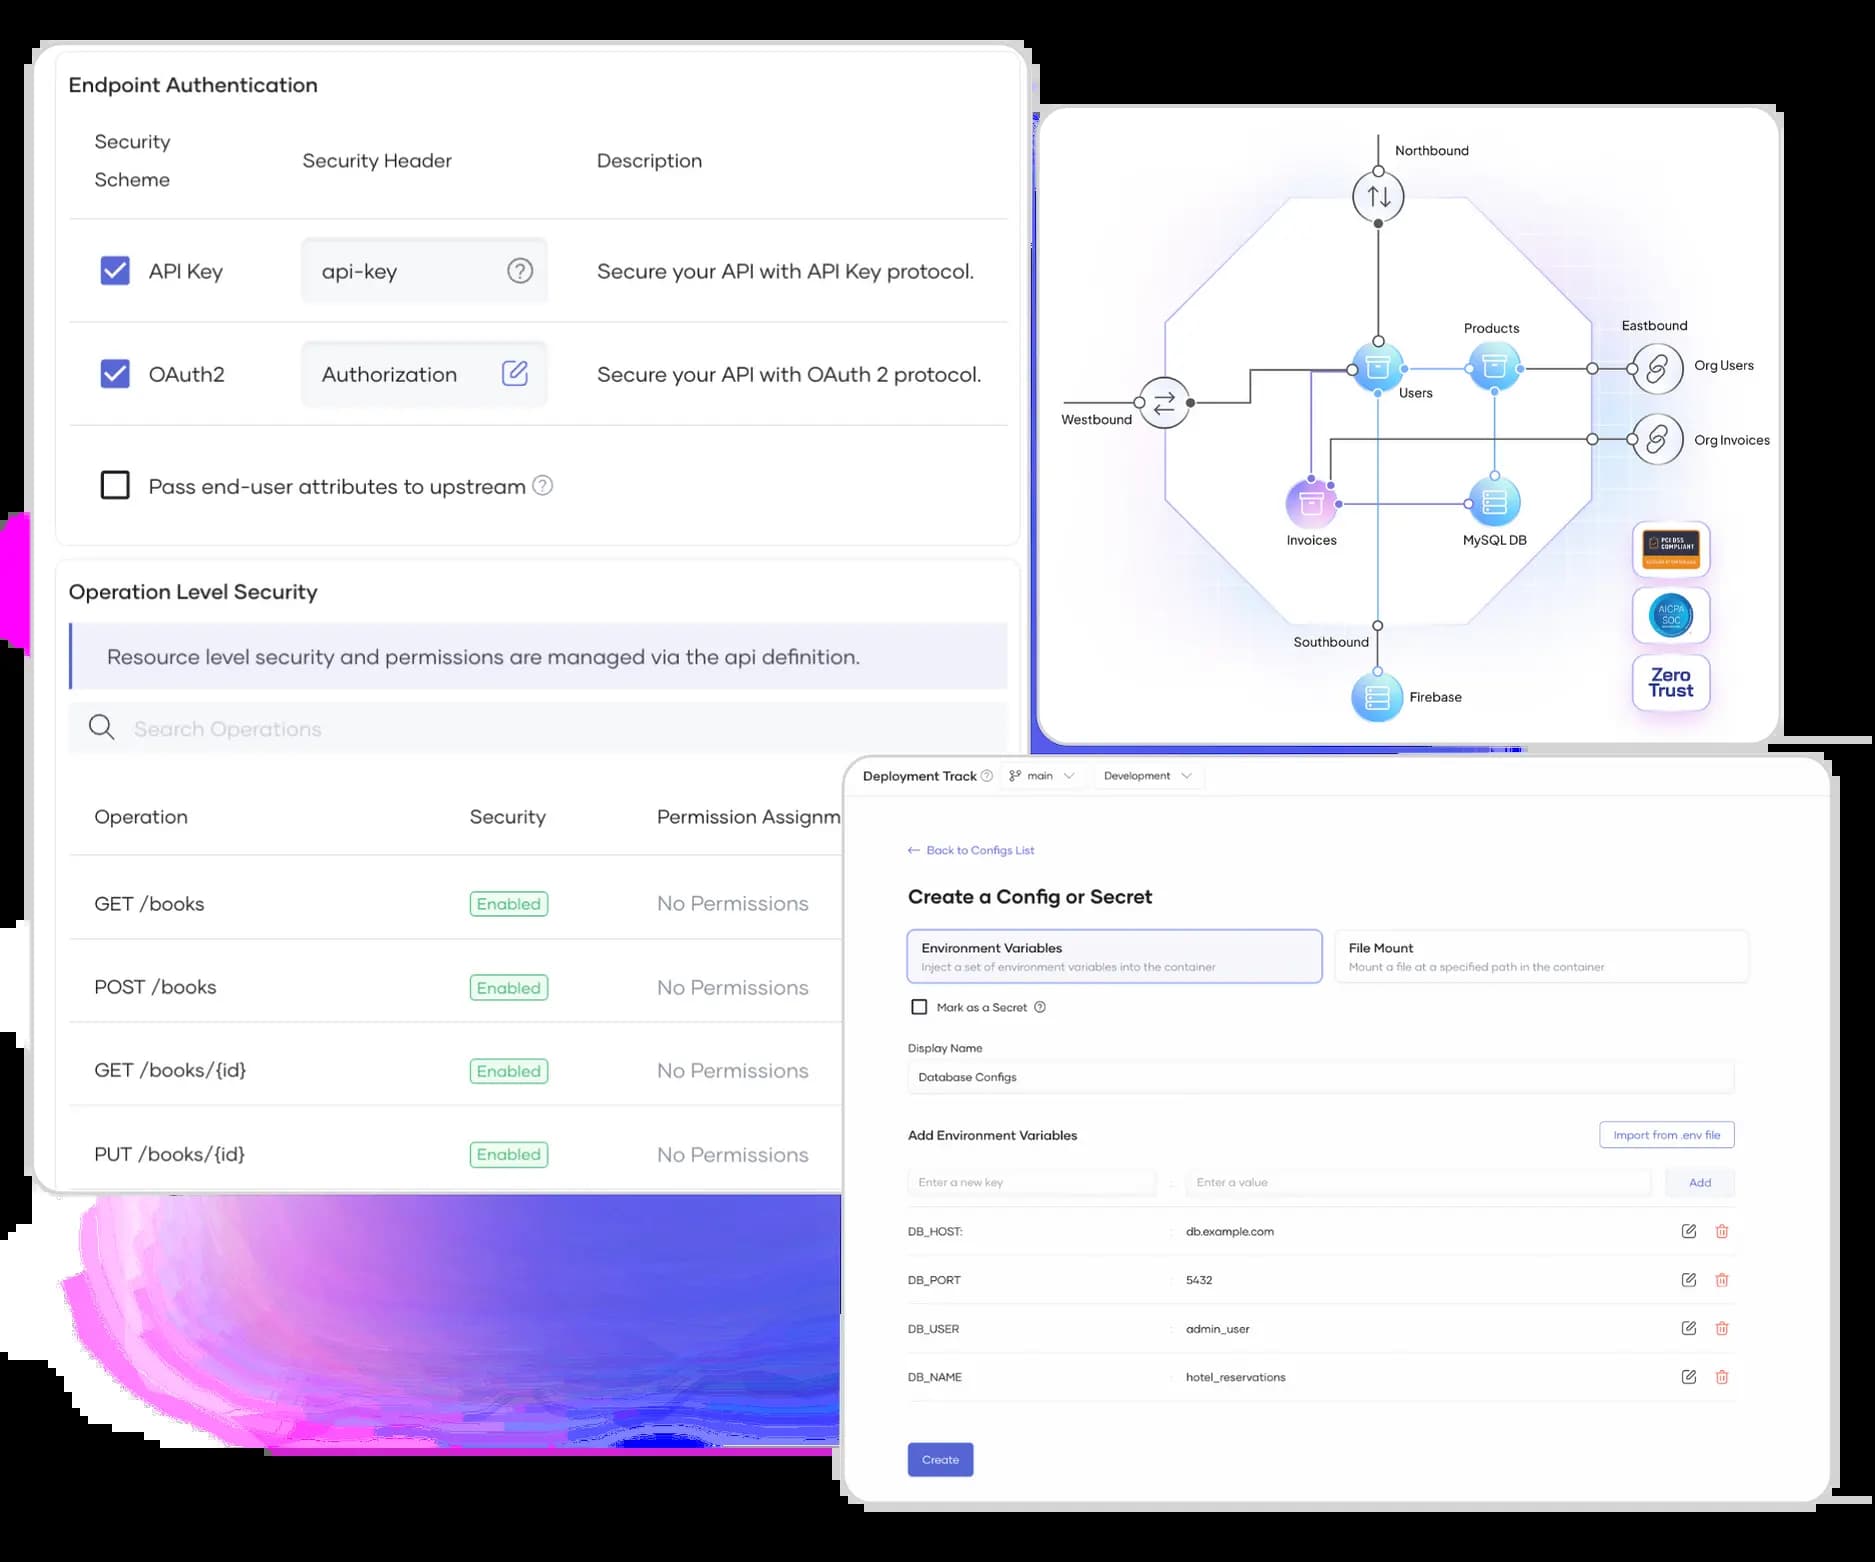Click the help icon in api-key field
Screen dimensions: 1875x1562
coord(520,271)
